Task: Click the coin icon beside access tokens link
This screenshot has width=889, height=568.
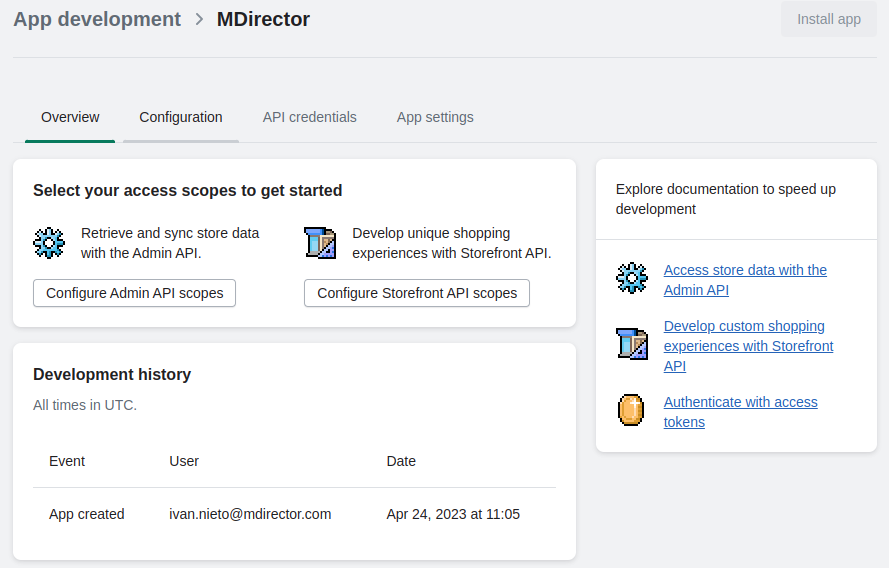Action: coord(631,410)
